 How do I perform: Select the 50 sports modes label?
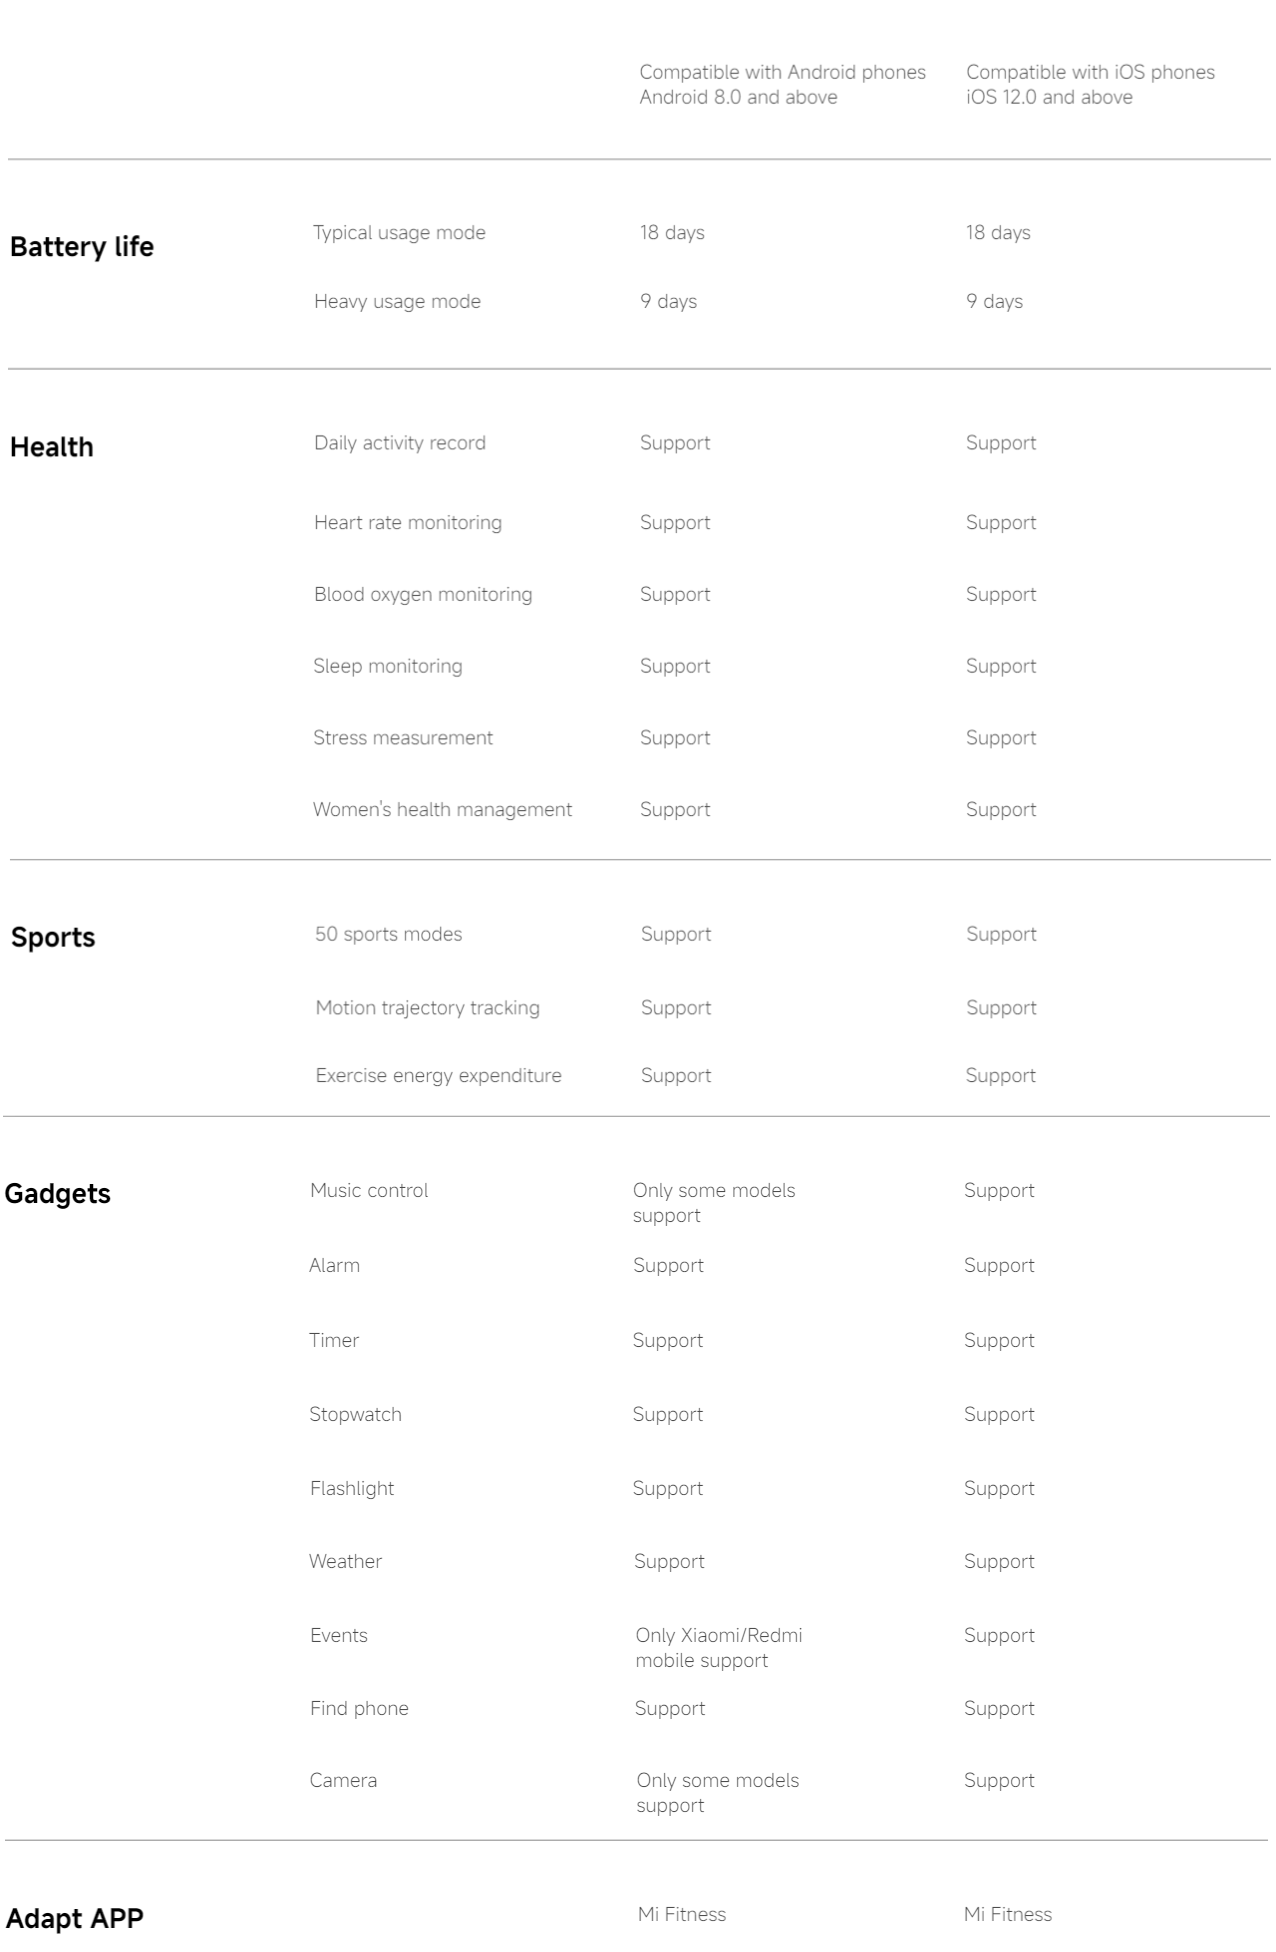(388, 934)
